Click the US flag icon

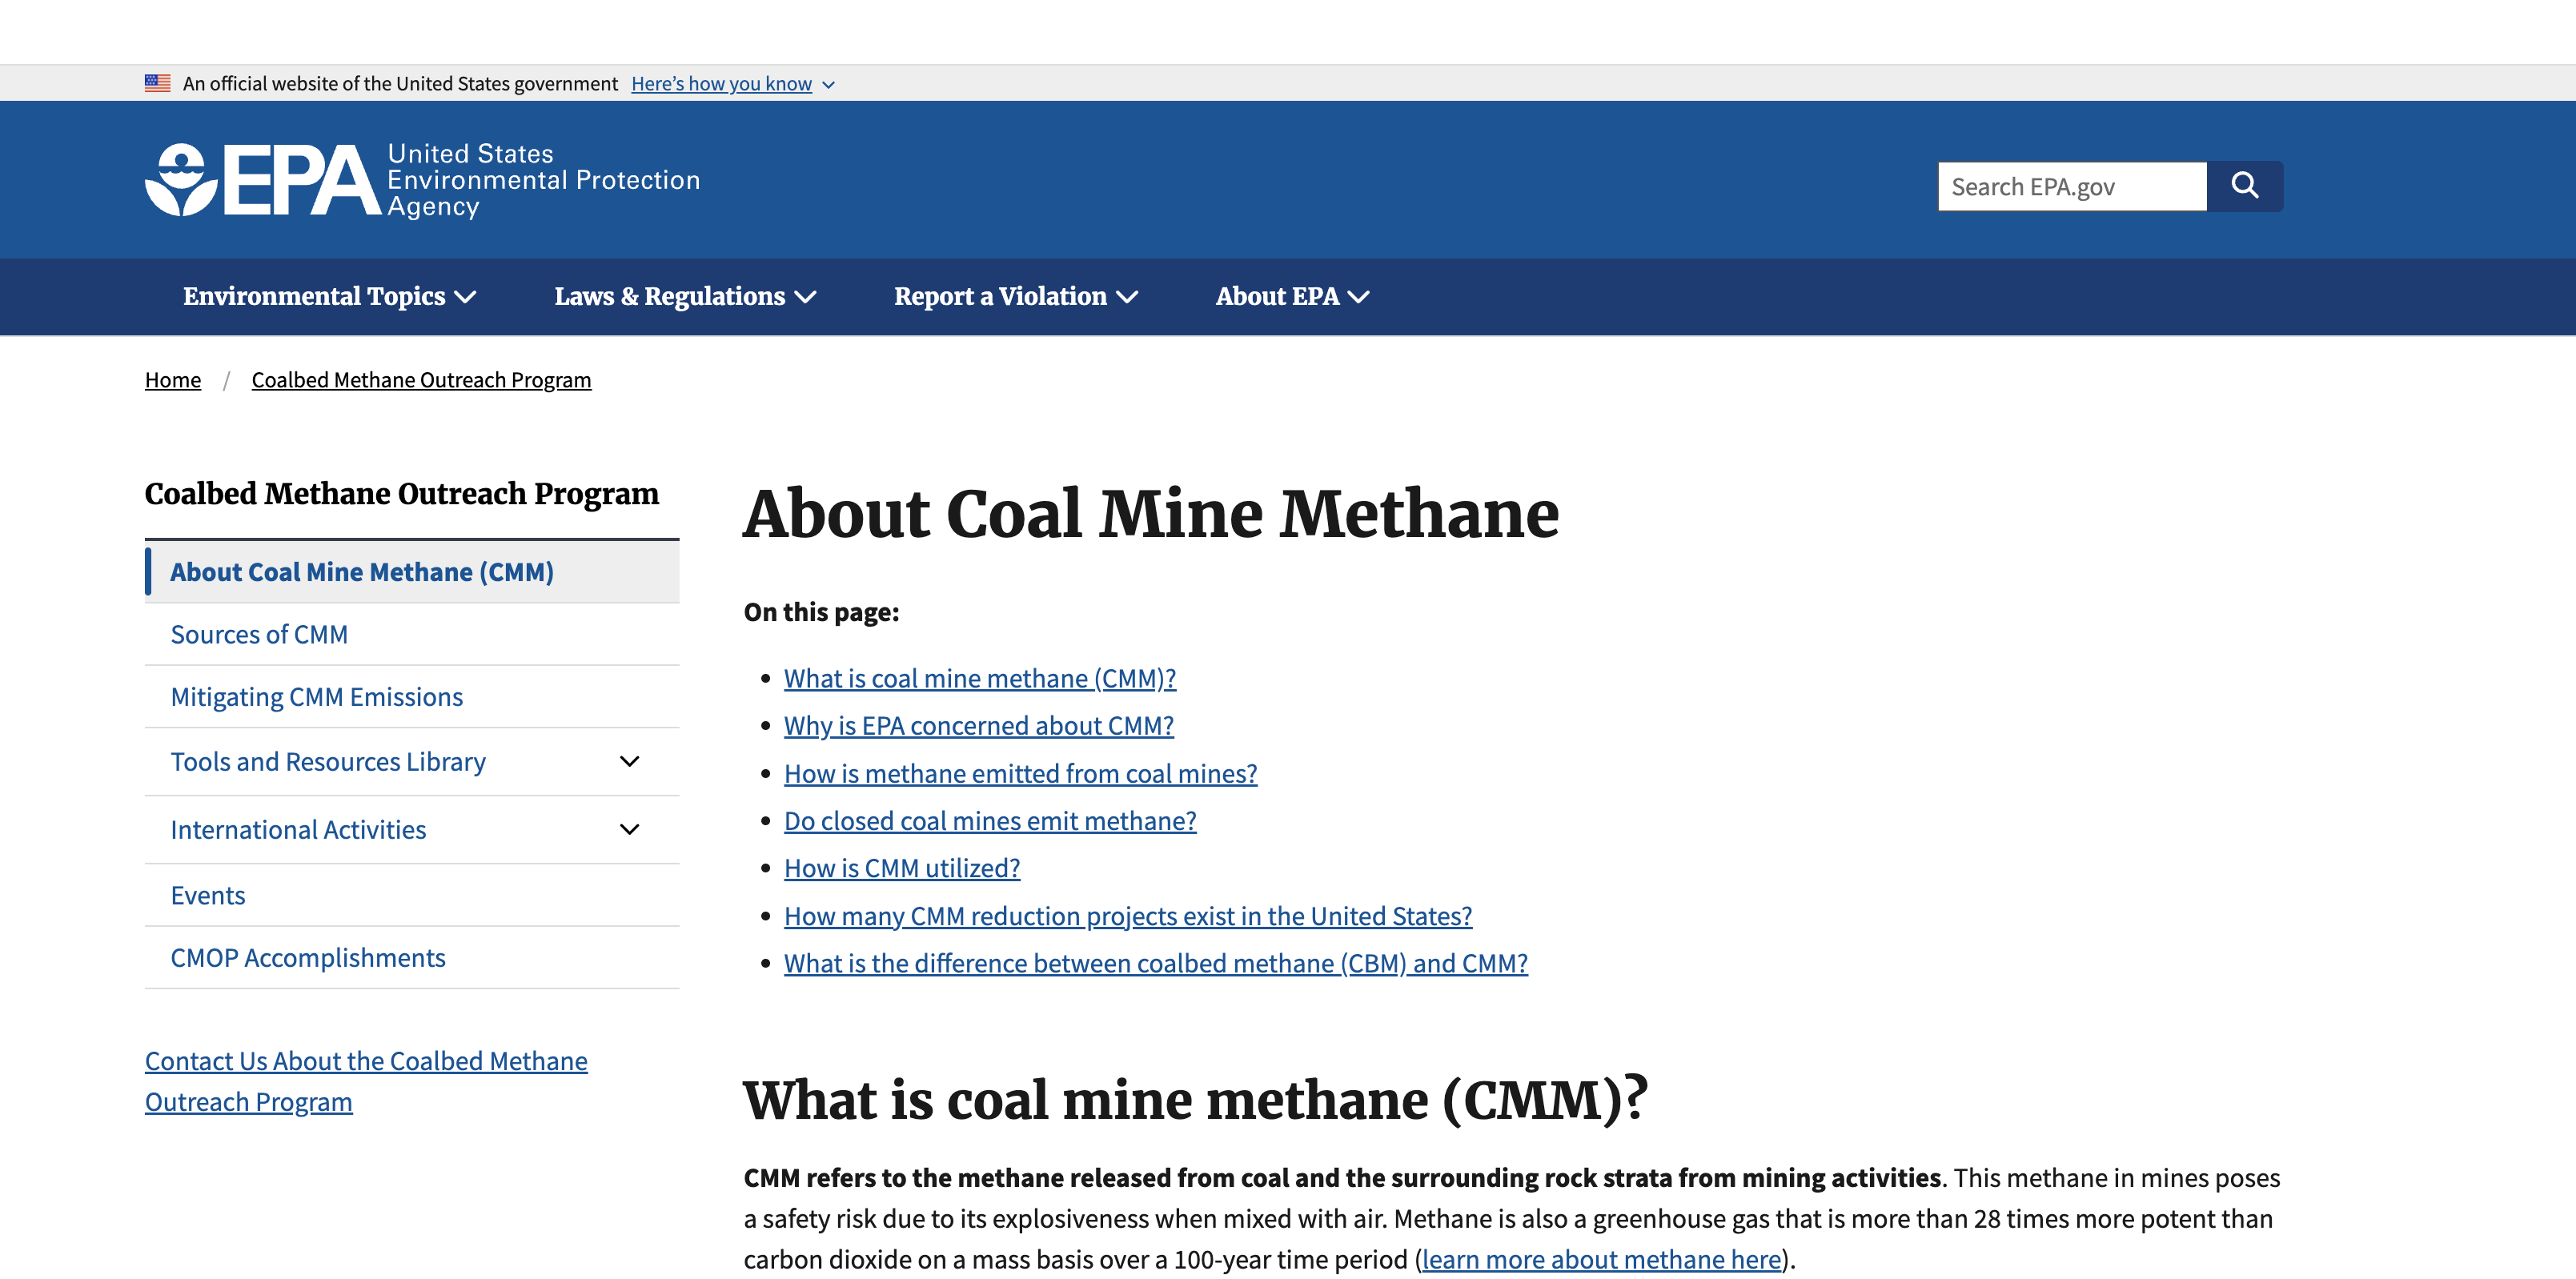pos(158,83)
